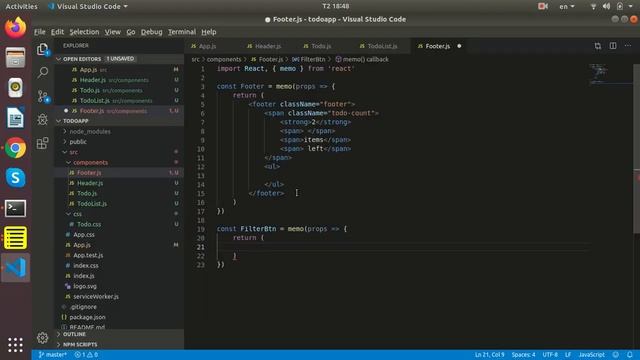
Task: Click the Visual Studio Code dock icon
Action: click(16, 268)
